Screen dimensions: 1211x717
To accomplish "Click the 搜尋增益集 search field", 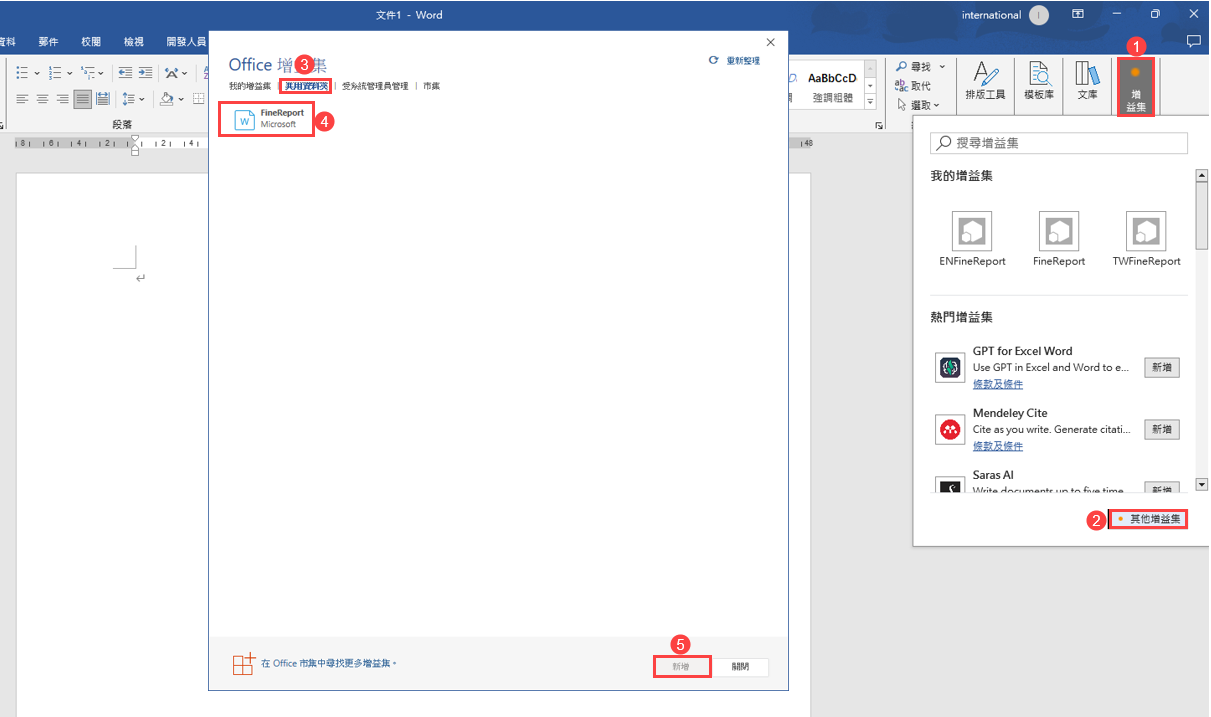I will point(1059,143).
